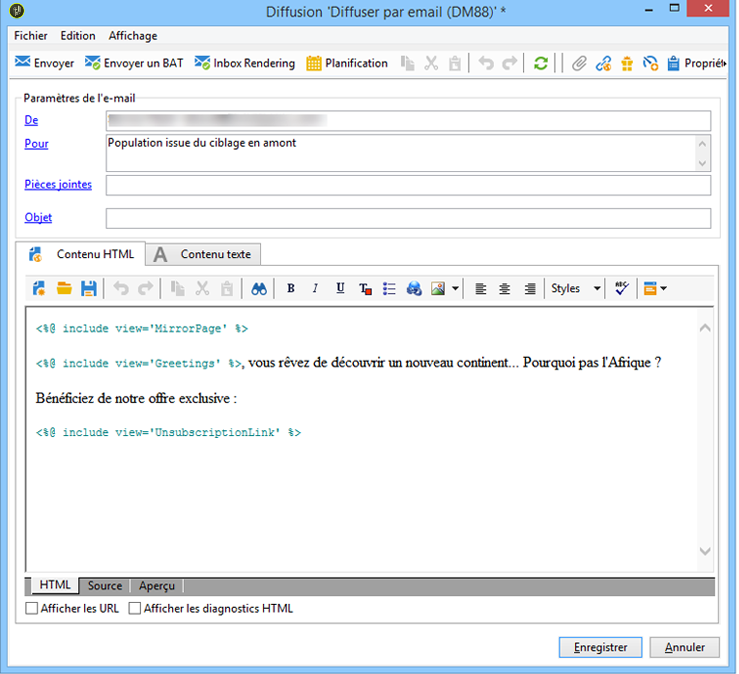Click the top toolbar copy icon
Image resolution: width=739 pixels, height=674 pixels.
[408, 63]
